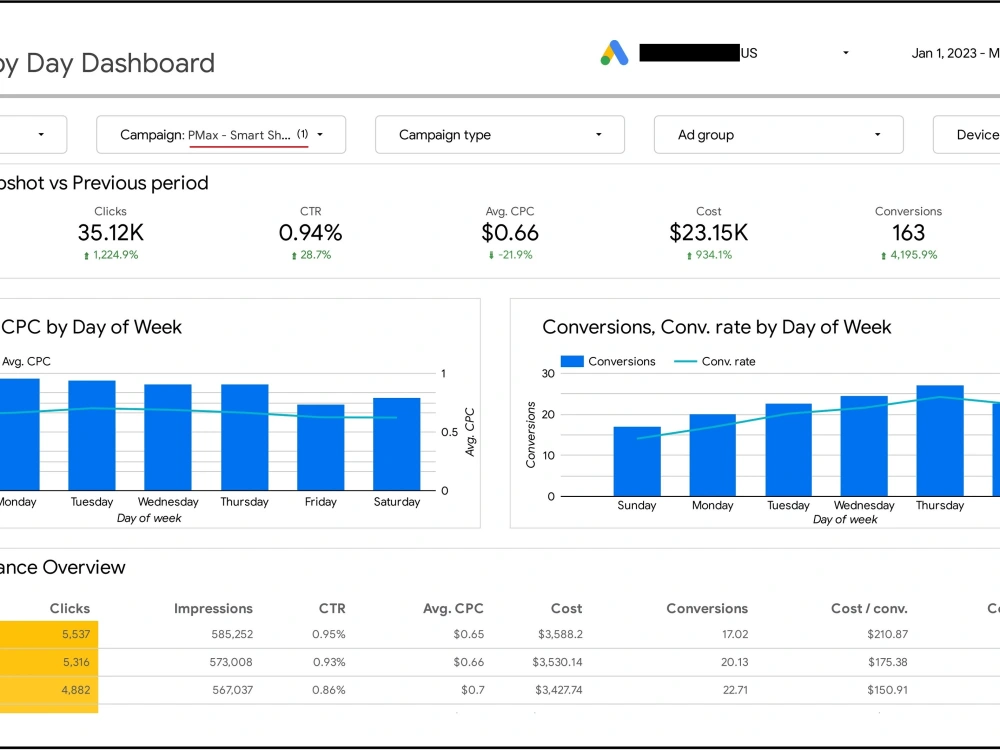Click the CTR scorecard value 0.94%
Screen dimensions: 1000x750
coord(311,233)
